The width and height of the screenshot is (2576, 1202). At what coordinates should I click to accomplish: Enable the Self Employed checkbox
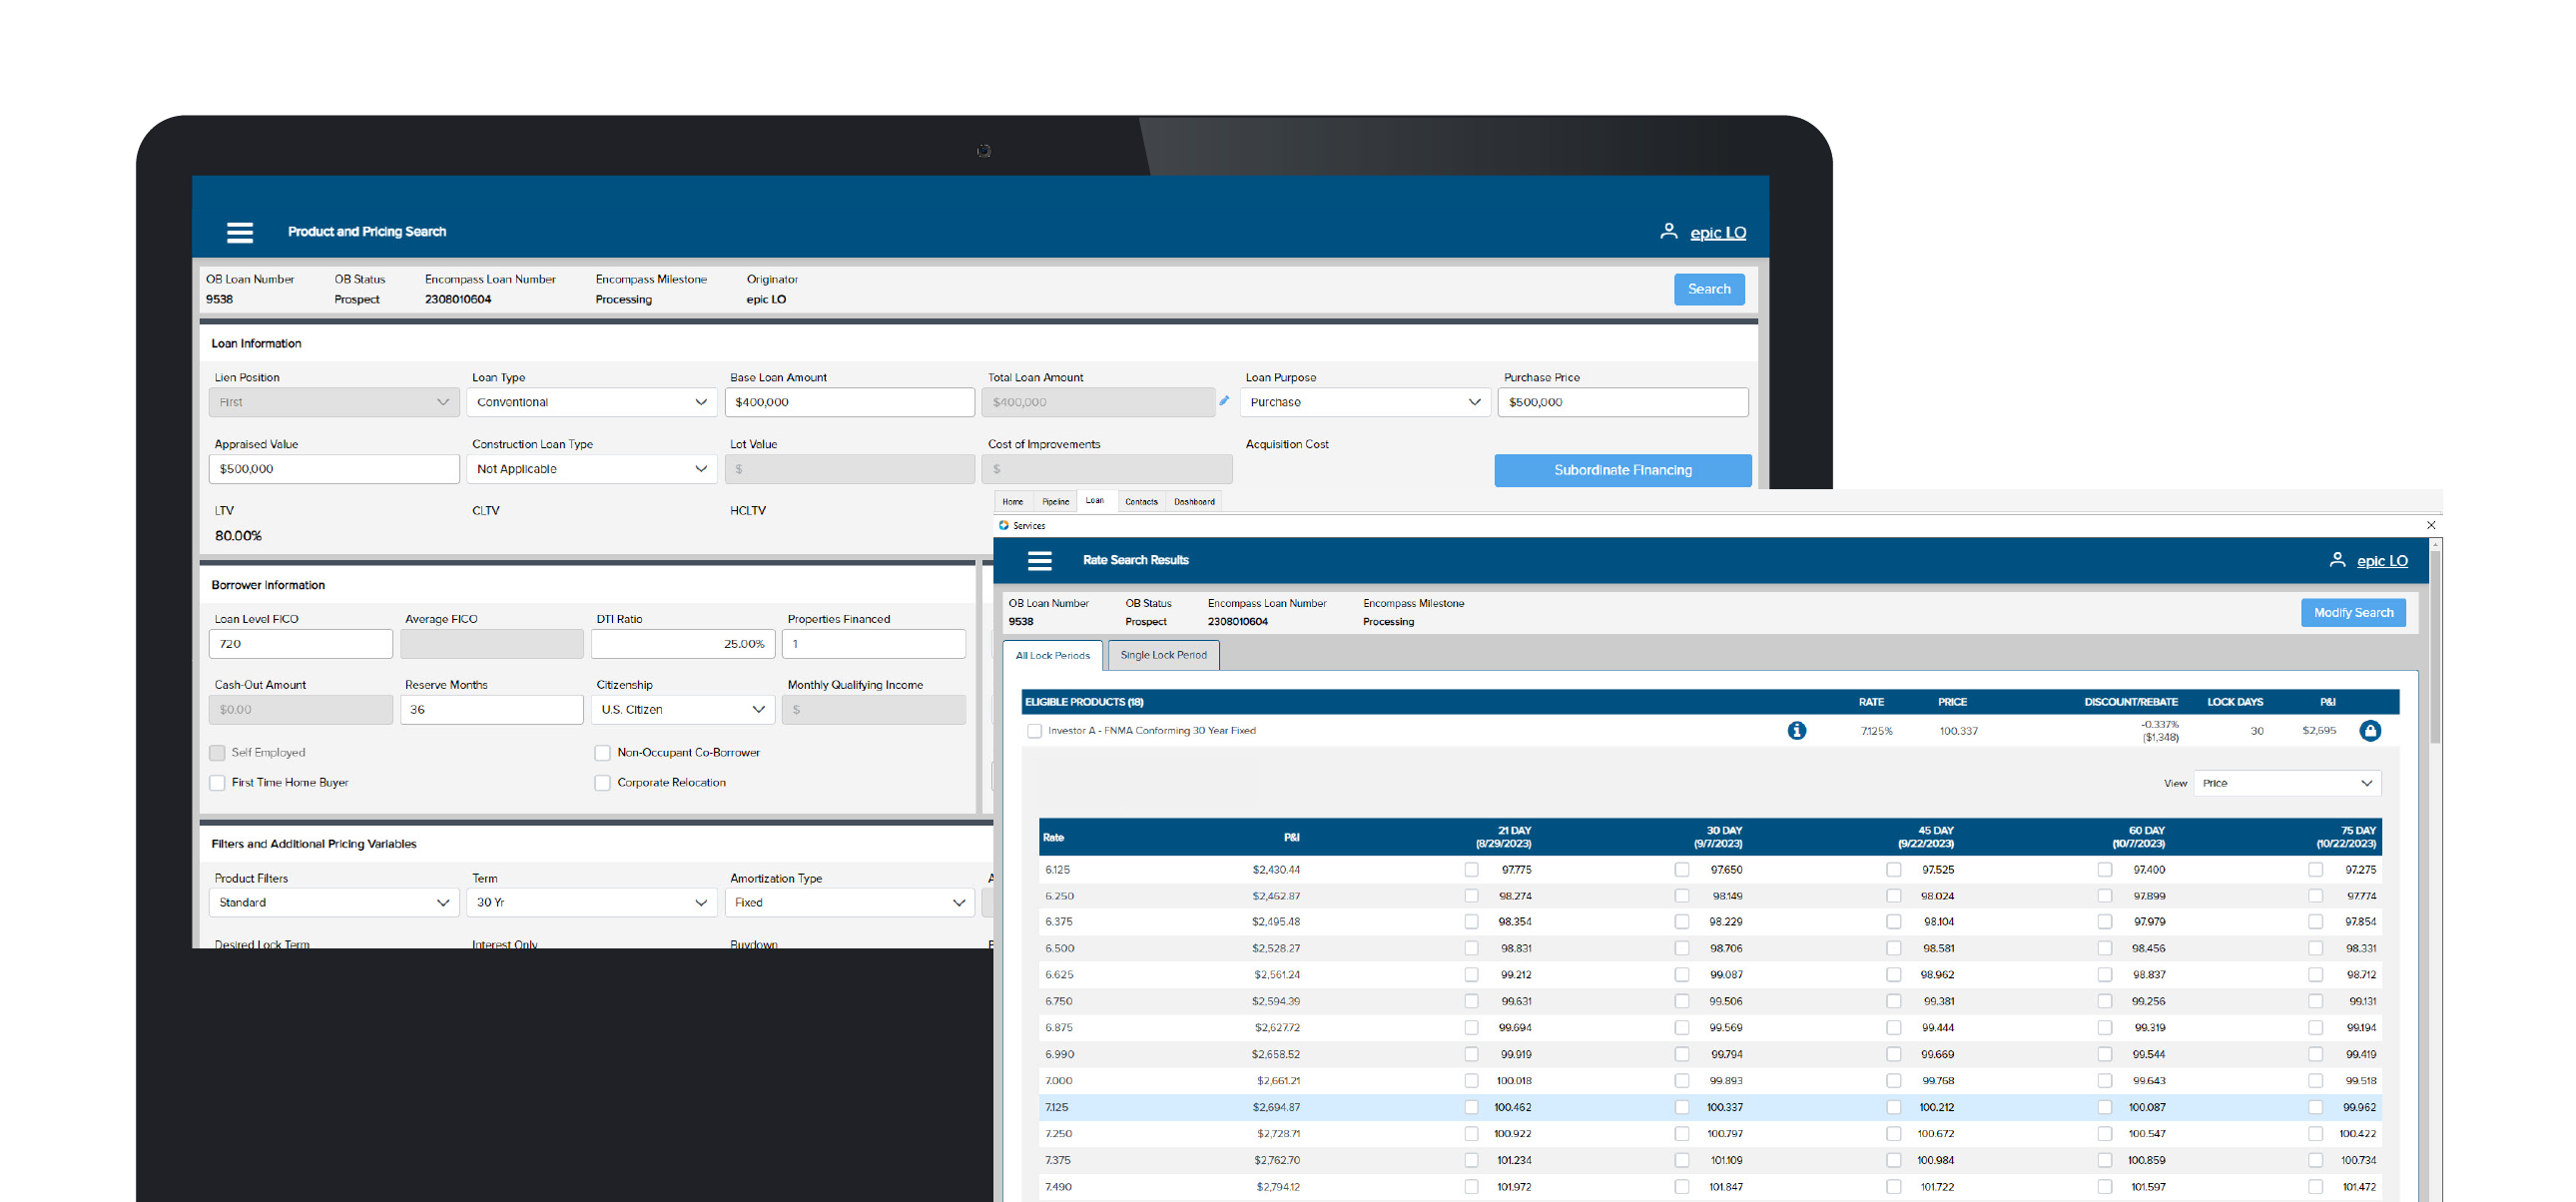(217, 752)
